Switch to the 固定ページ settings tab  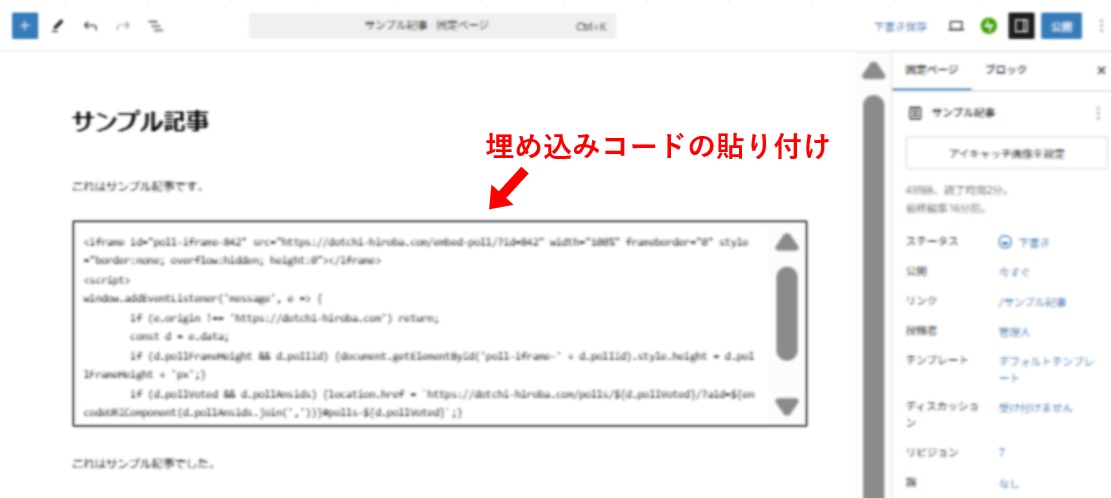coord(931,70)
